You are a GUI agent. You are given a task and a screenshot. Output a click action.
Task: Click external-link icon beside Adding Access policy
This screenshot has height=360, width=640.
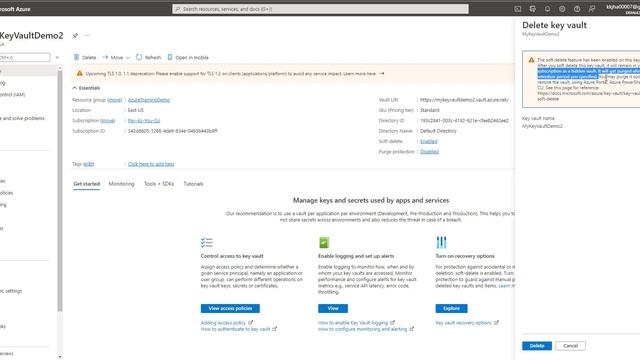pos(251,322)
